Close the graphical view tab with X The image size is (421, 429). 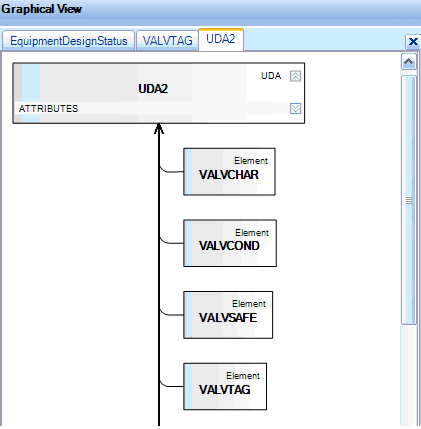click(413, 42)
